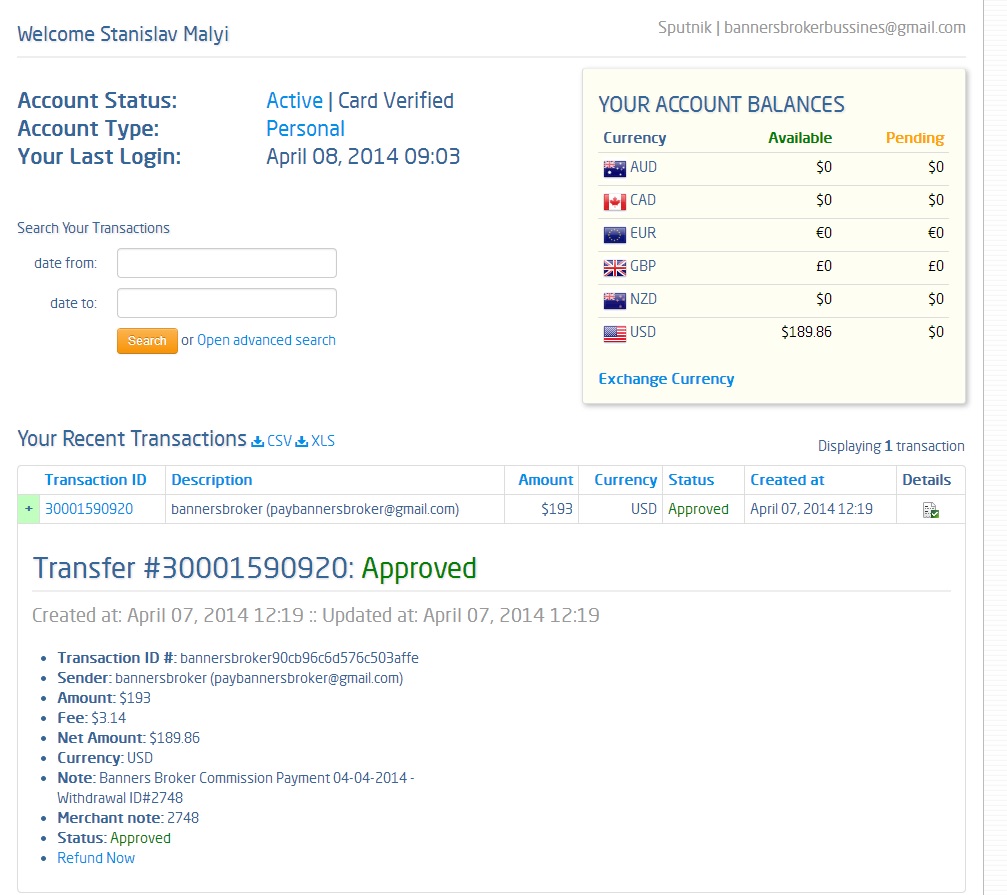Select the Net Amount $189.86 line
1007x895 pixels.
click(x=128, y=738)
